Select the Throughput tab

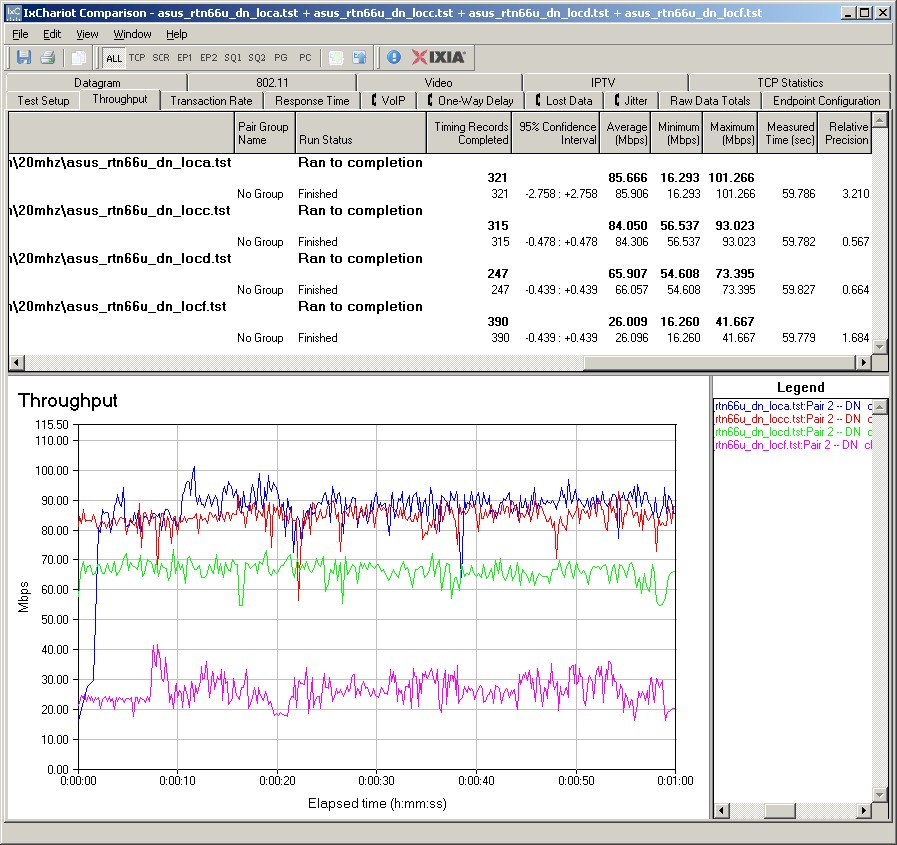tap(120, 100)
